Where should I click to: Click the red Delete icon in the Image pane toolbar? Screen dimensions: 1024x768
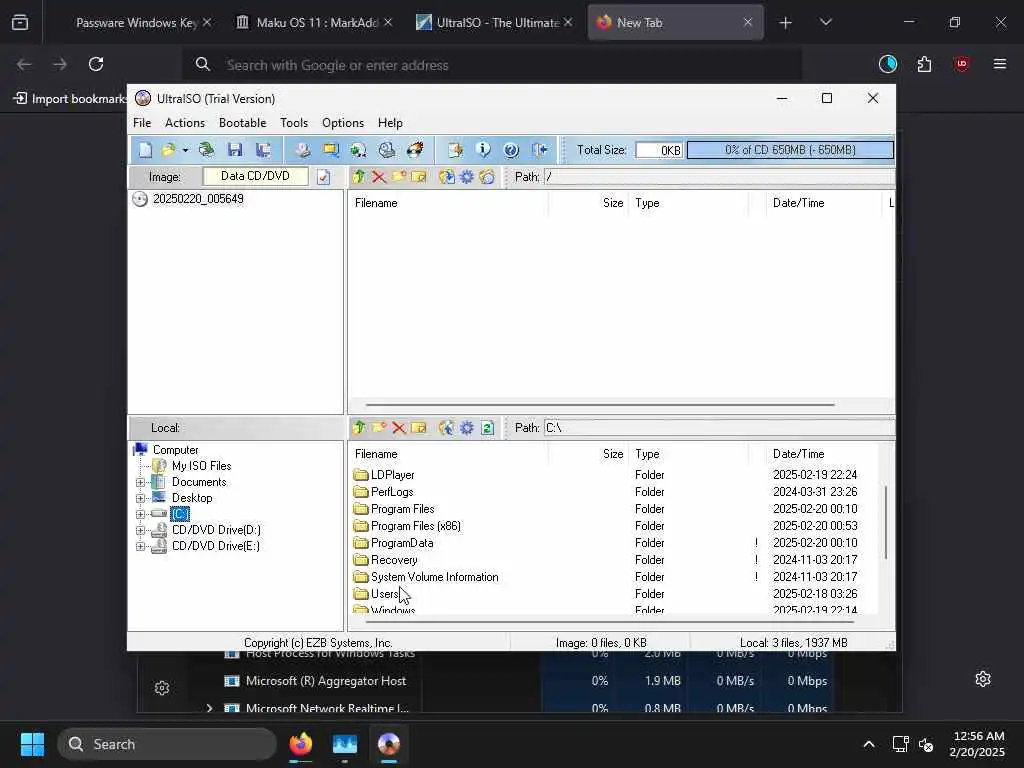click(379, 177)
